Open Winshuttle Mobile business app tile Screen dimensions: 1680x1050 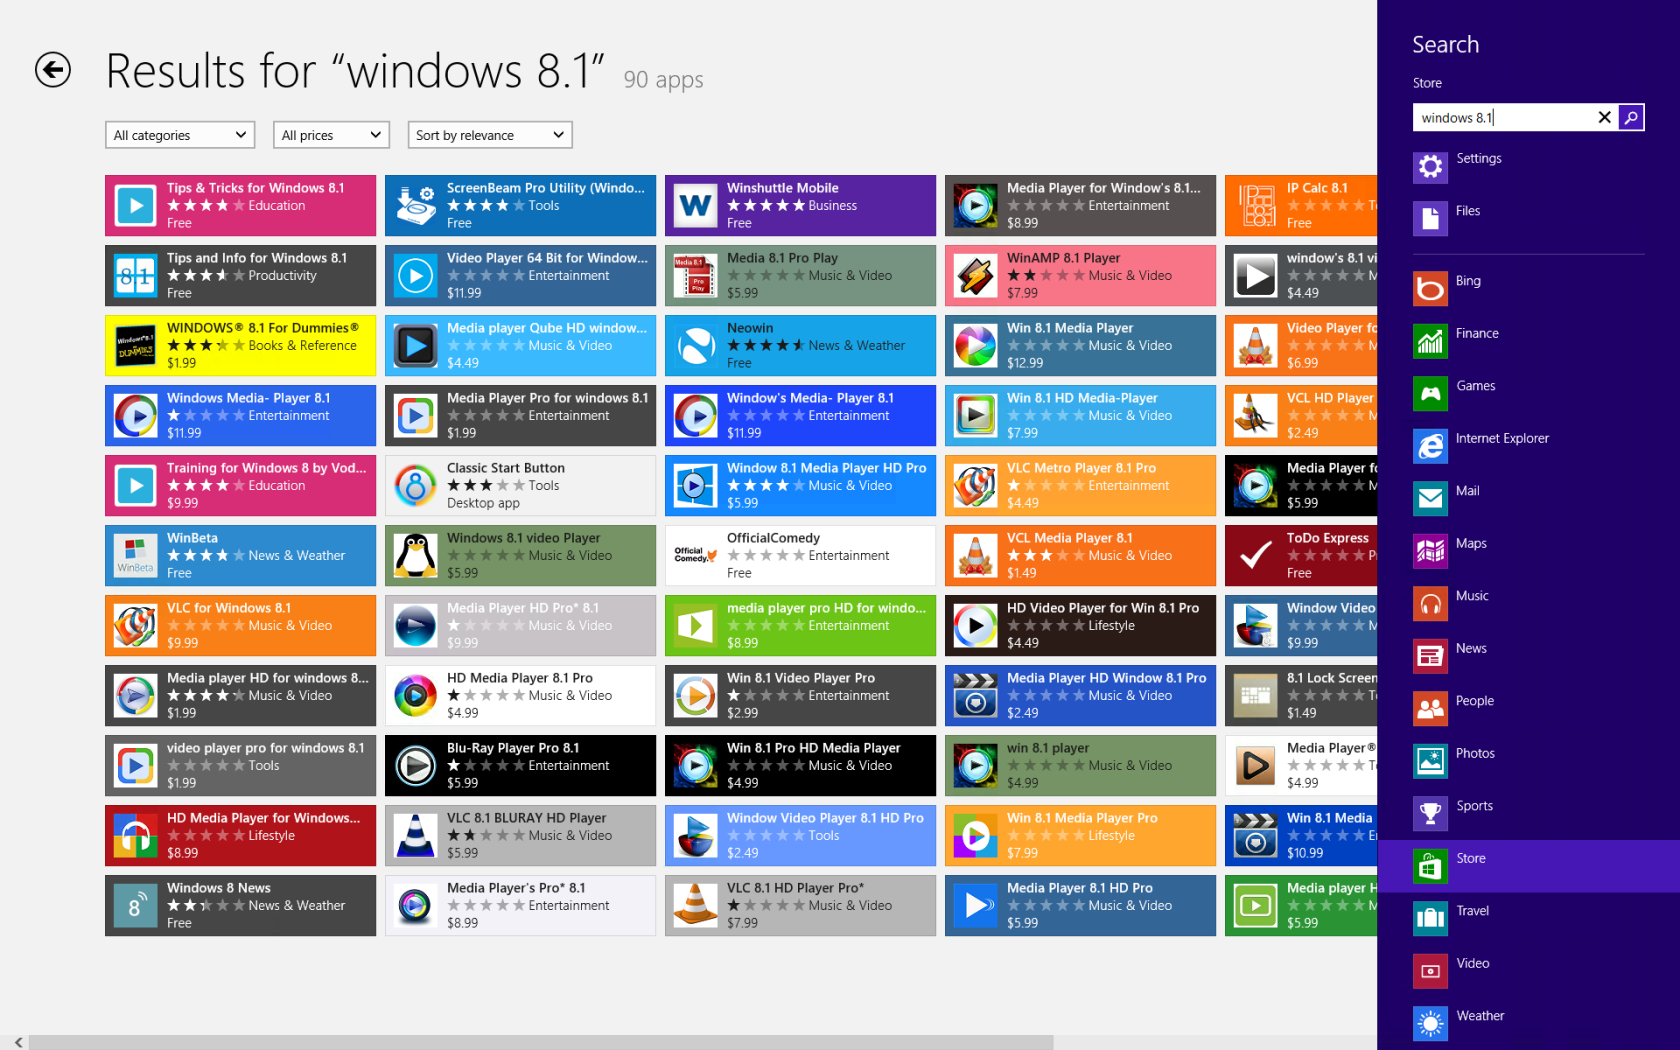click(x=800, y=205)
